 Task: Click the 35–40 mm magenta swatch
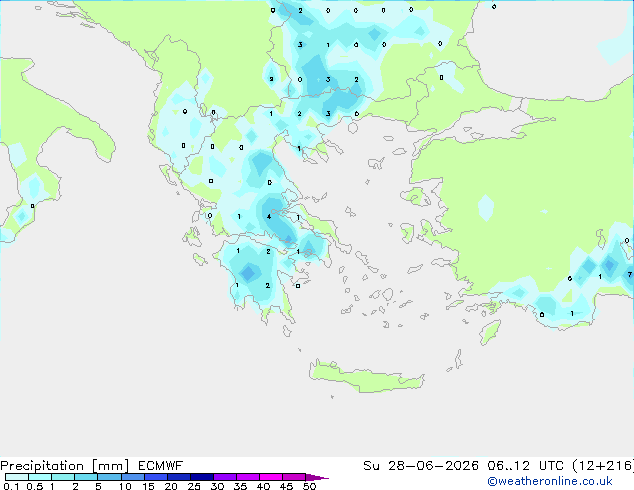click(x=248, y=477)
